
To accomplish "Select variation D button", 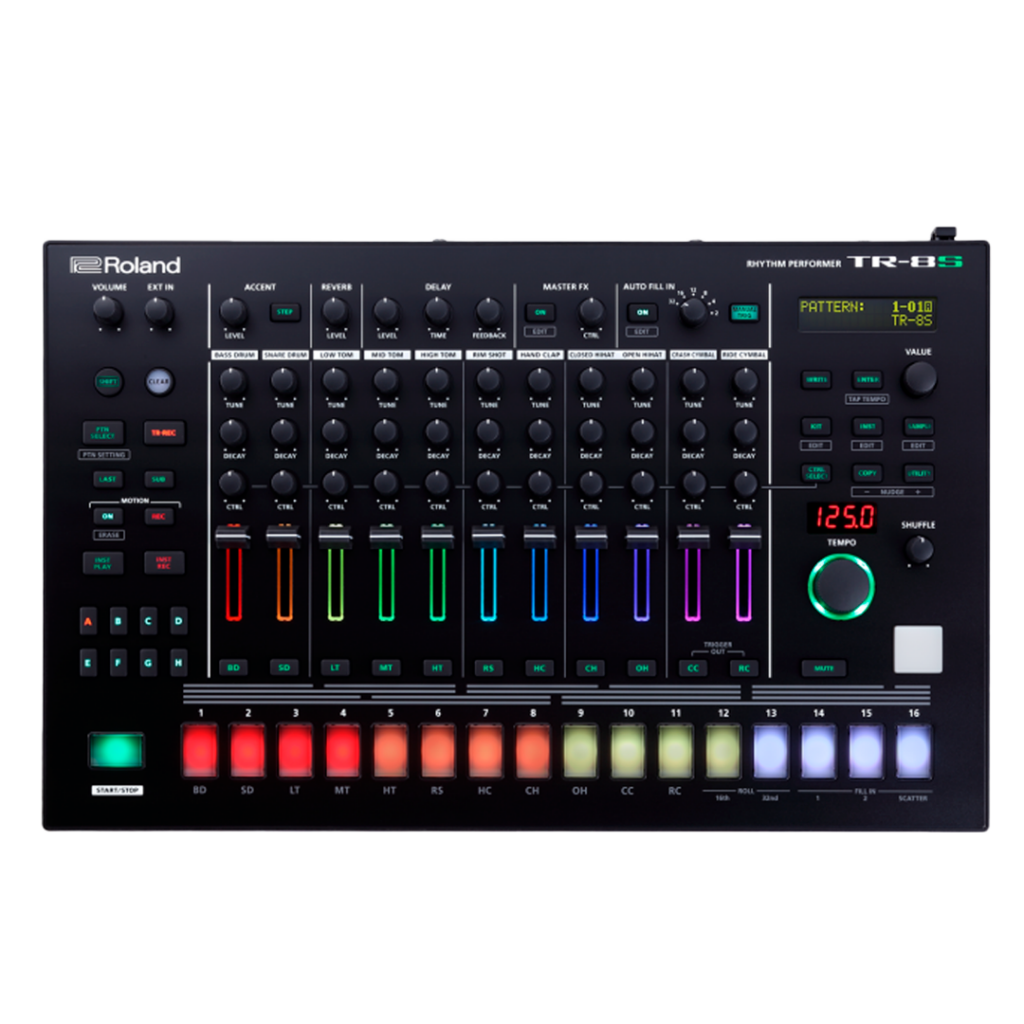I will tap(178, 621).
